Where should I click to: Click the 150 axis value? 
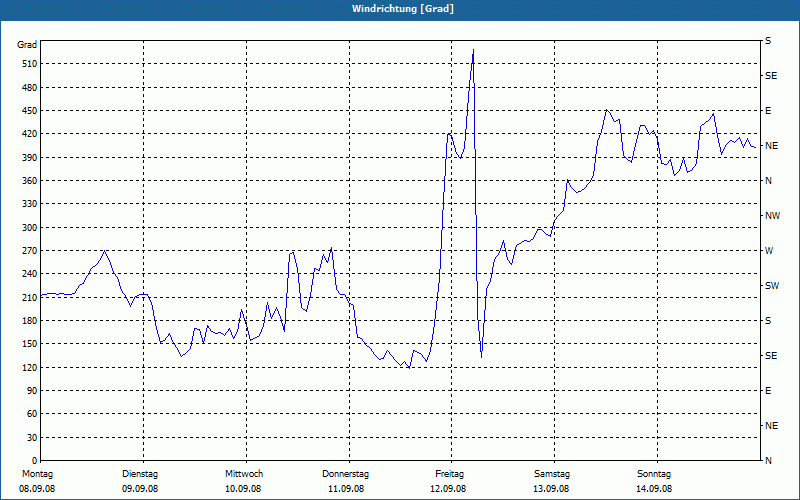[x=30, y=344]
